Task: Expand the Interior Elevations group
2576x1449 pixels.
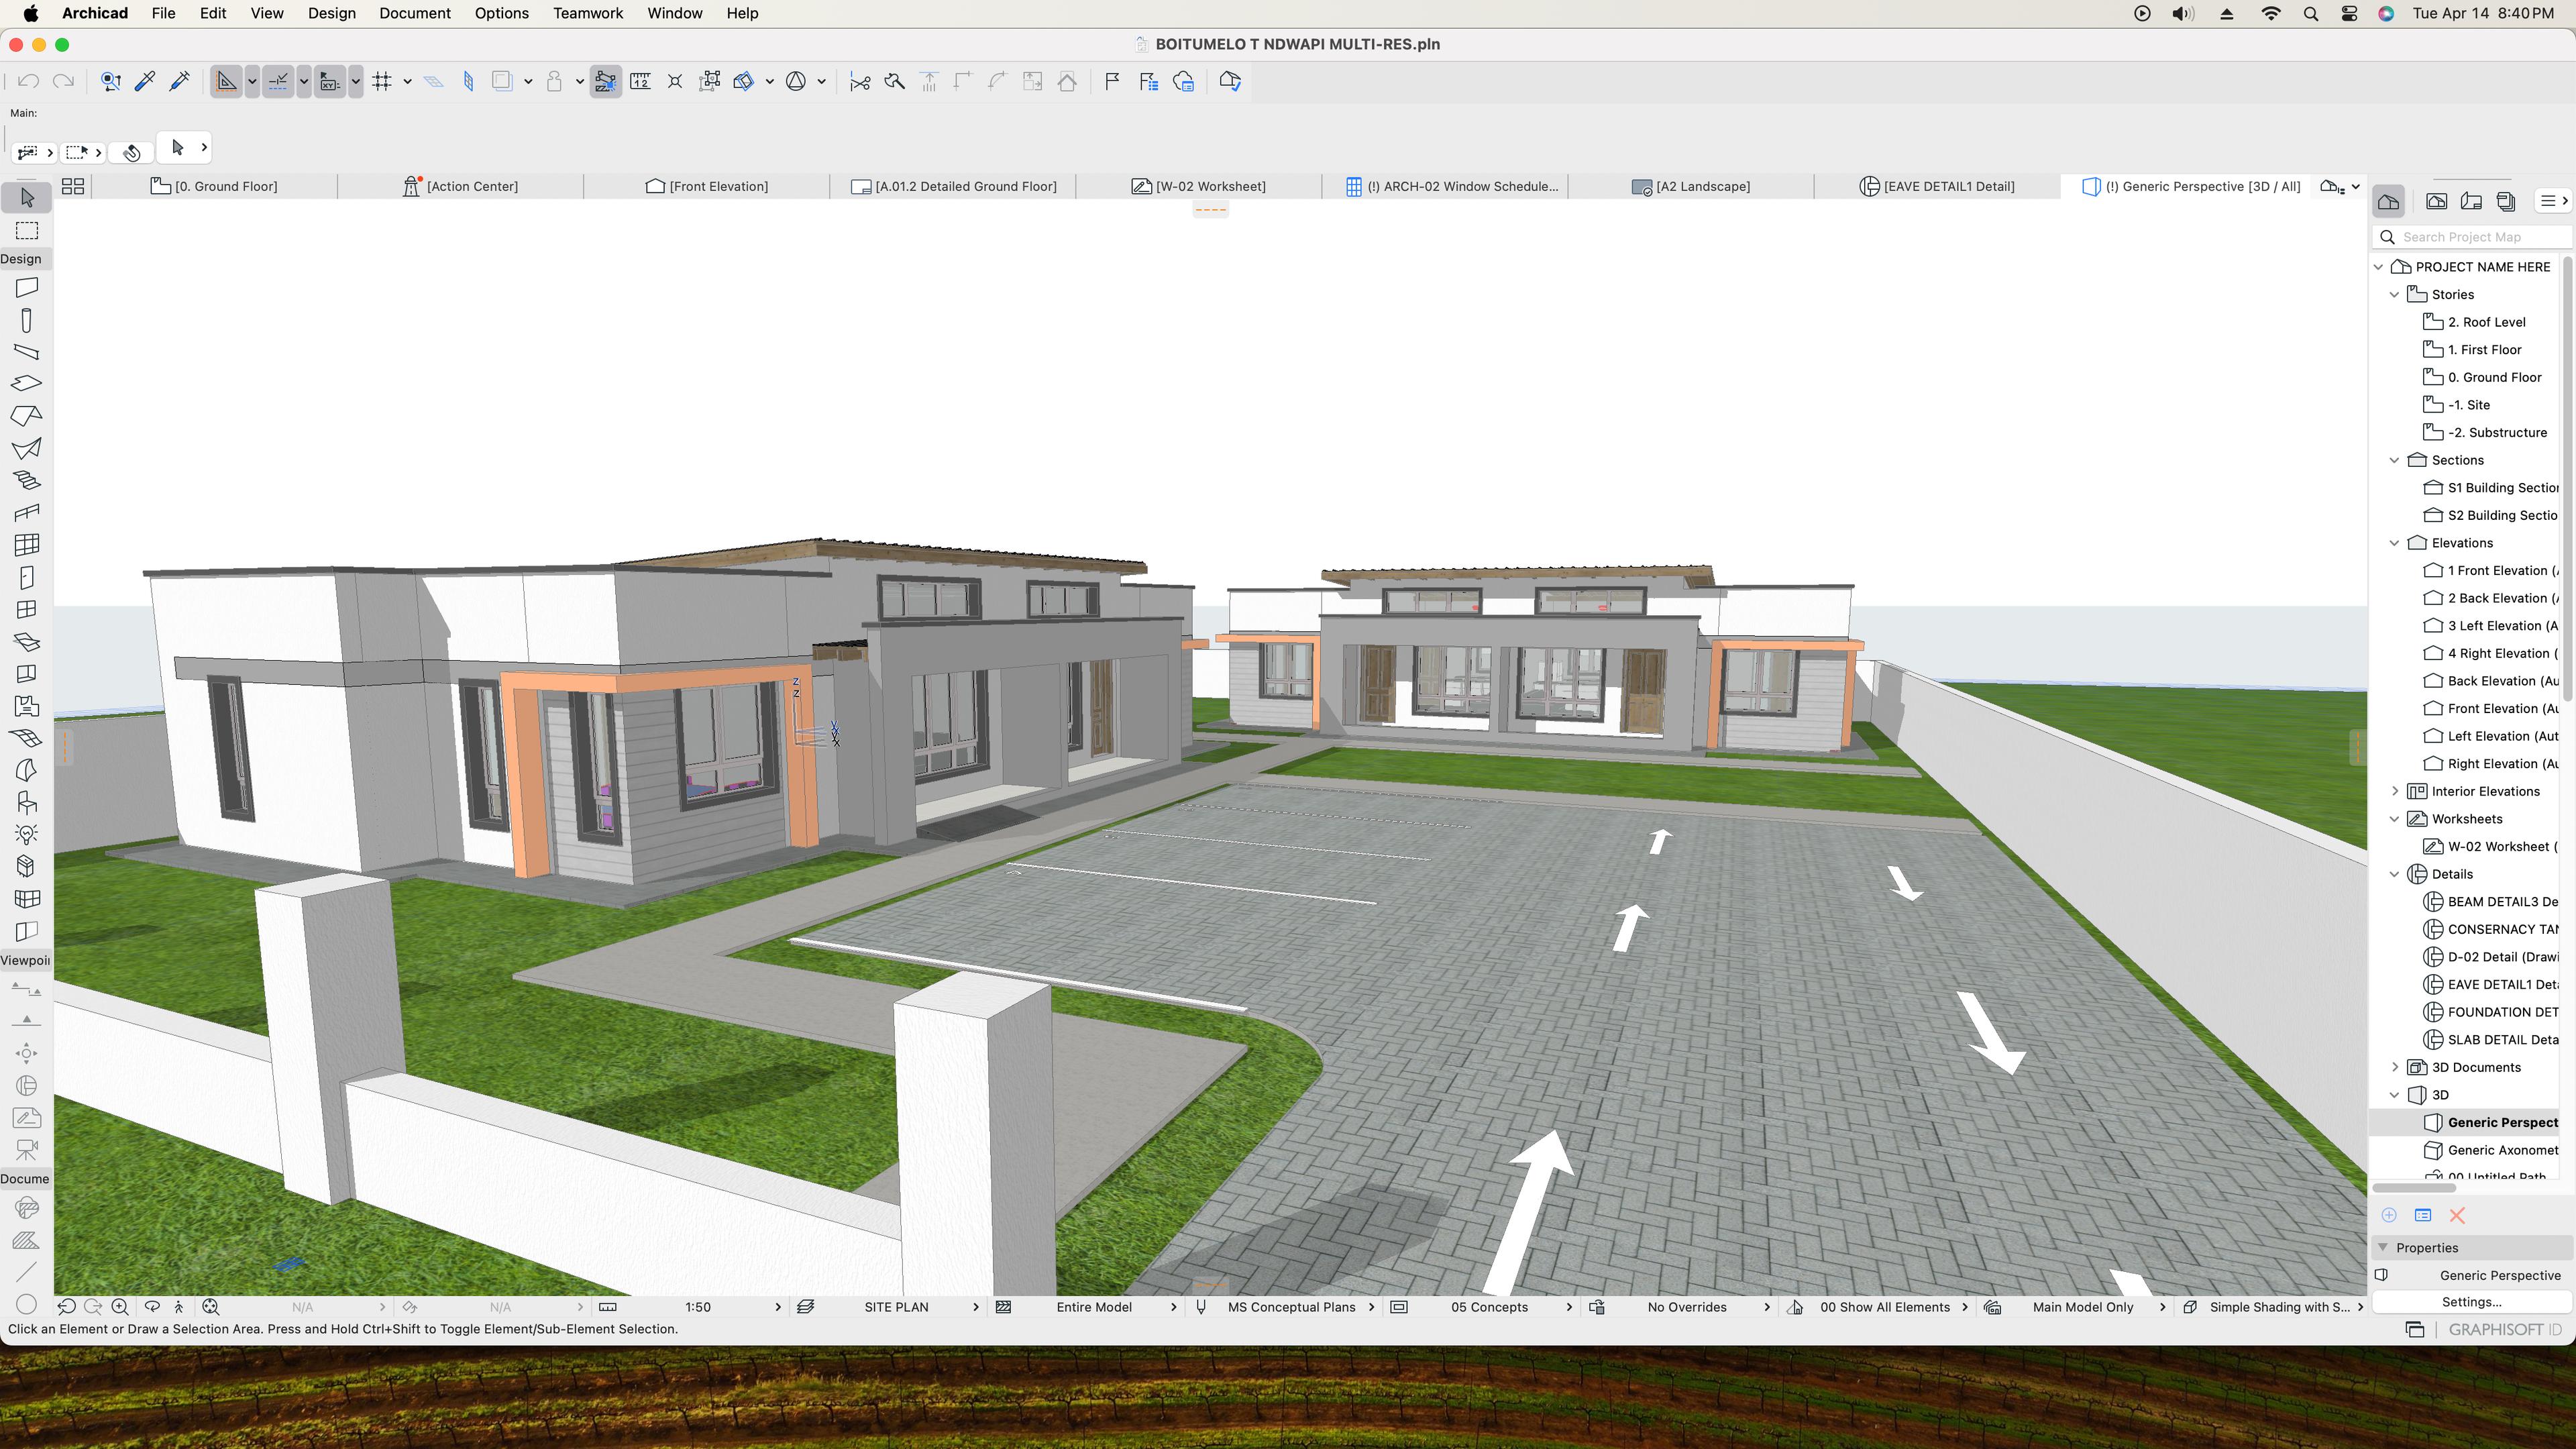Action: point(2394,791)
